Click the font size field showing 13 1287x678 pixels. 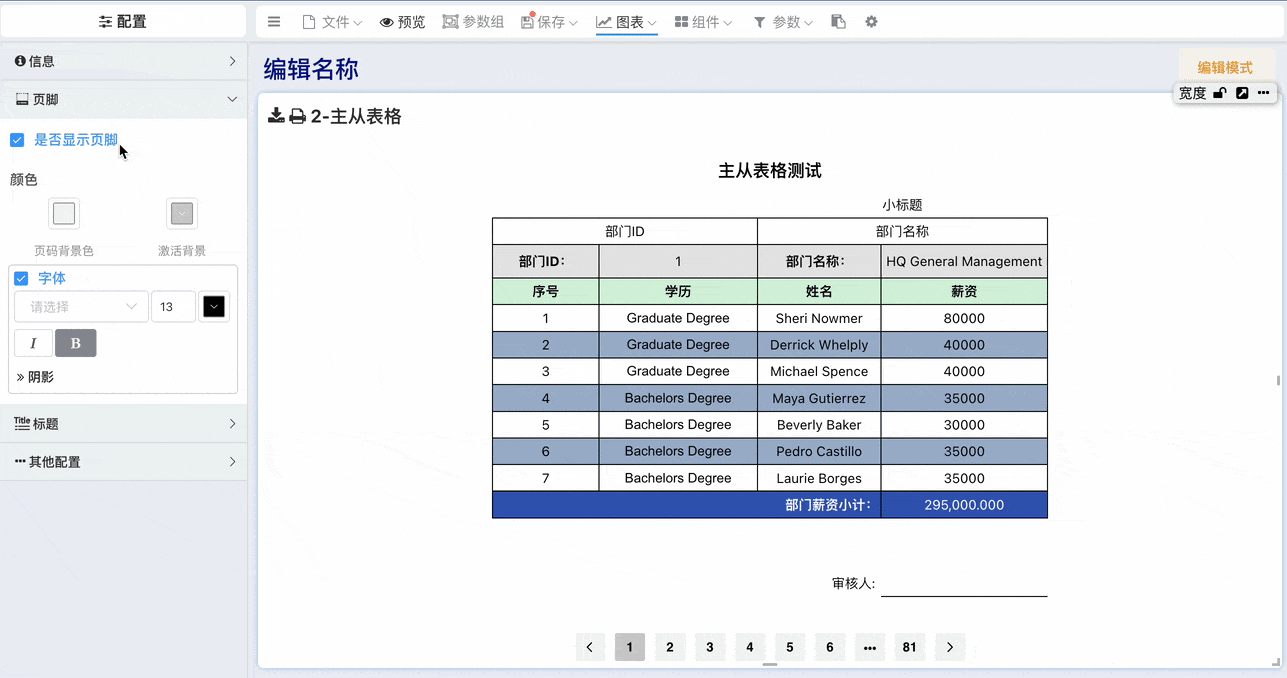(x=173, y=307)
